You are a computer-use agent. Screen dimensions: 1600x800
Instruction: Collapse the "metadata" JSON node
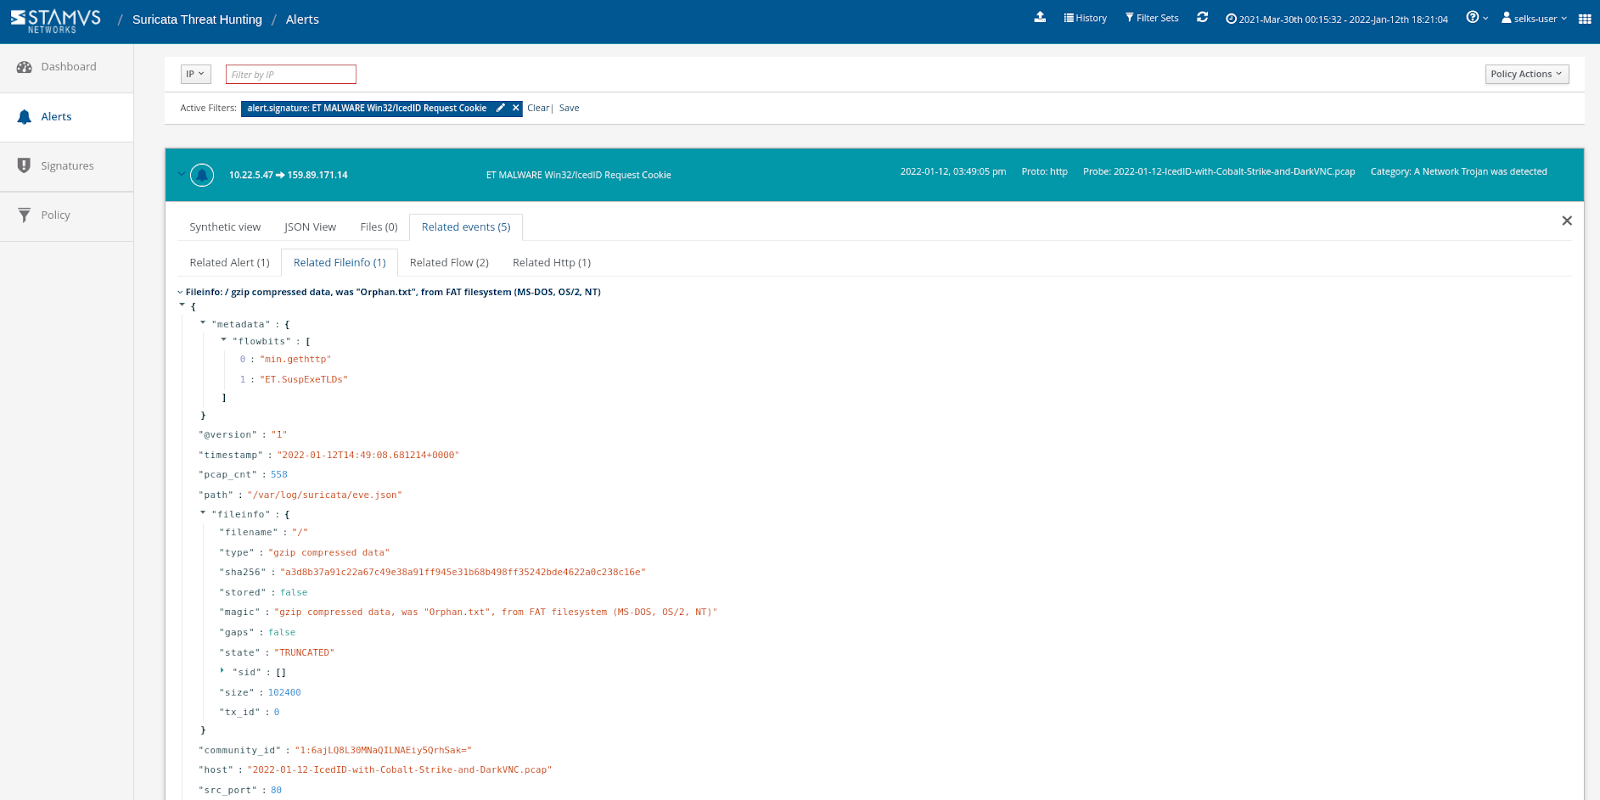tap(203, 323)
